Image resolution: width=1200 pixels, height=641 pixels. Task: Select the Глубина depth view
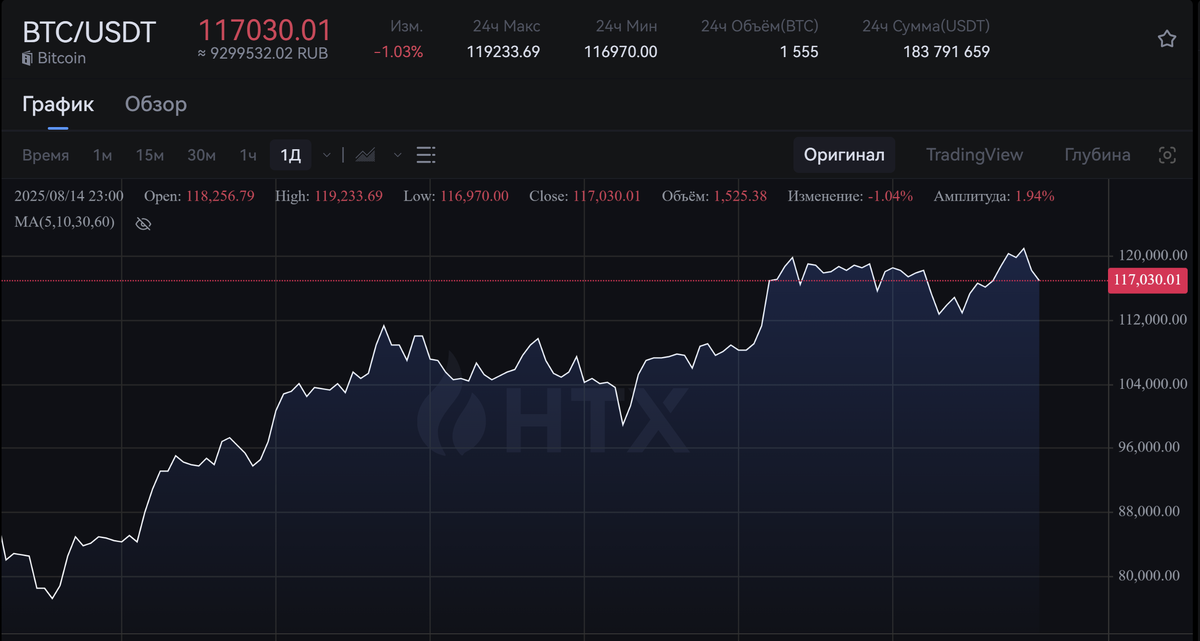tap(1097, 155)
